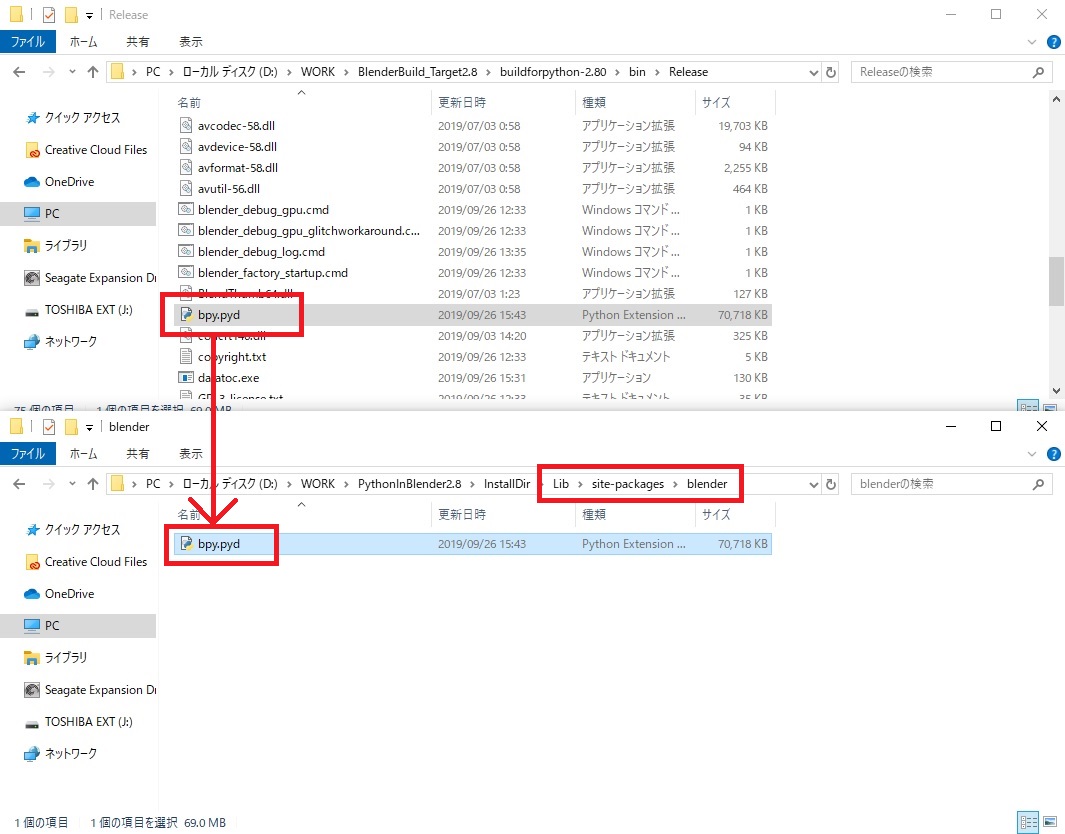The height and width of the screenshot is (834, 1065).
Task: Go up one folder in Release window
Action: coord(93,72)
